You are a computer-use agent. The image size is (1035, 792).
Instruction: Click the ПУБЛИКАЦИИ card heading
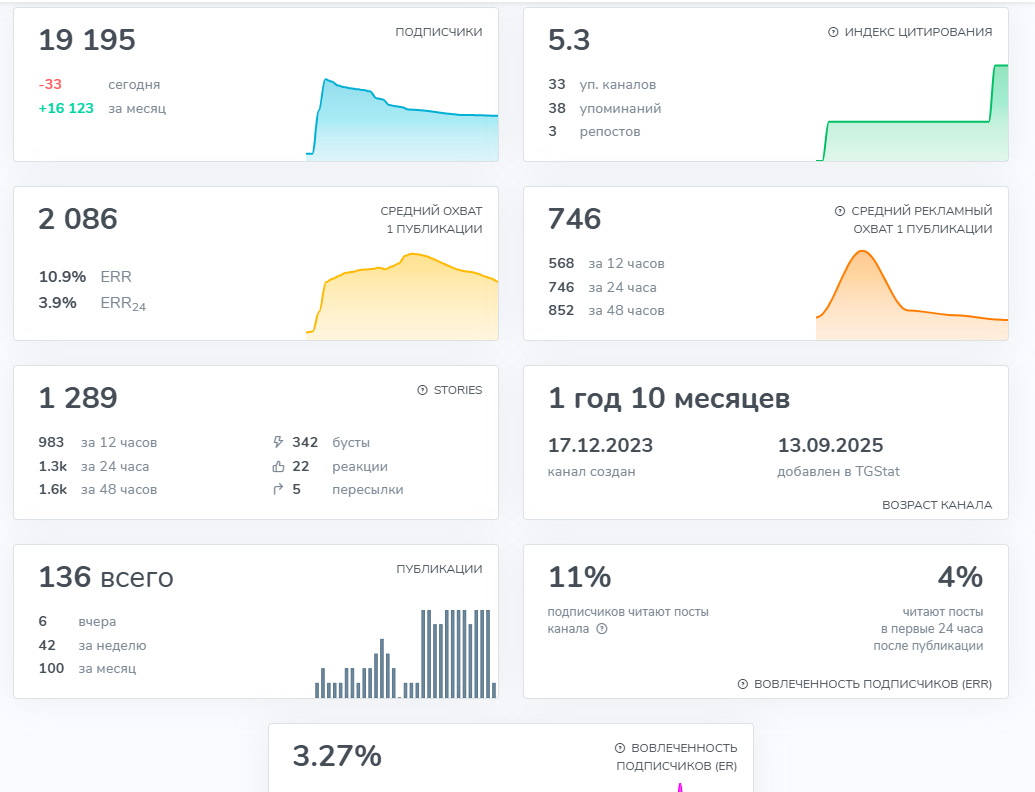(x=439, y=569)
